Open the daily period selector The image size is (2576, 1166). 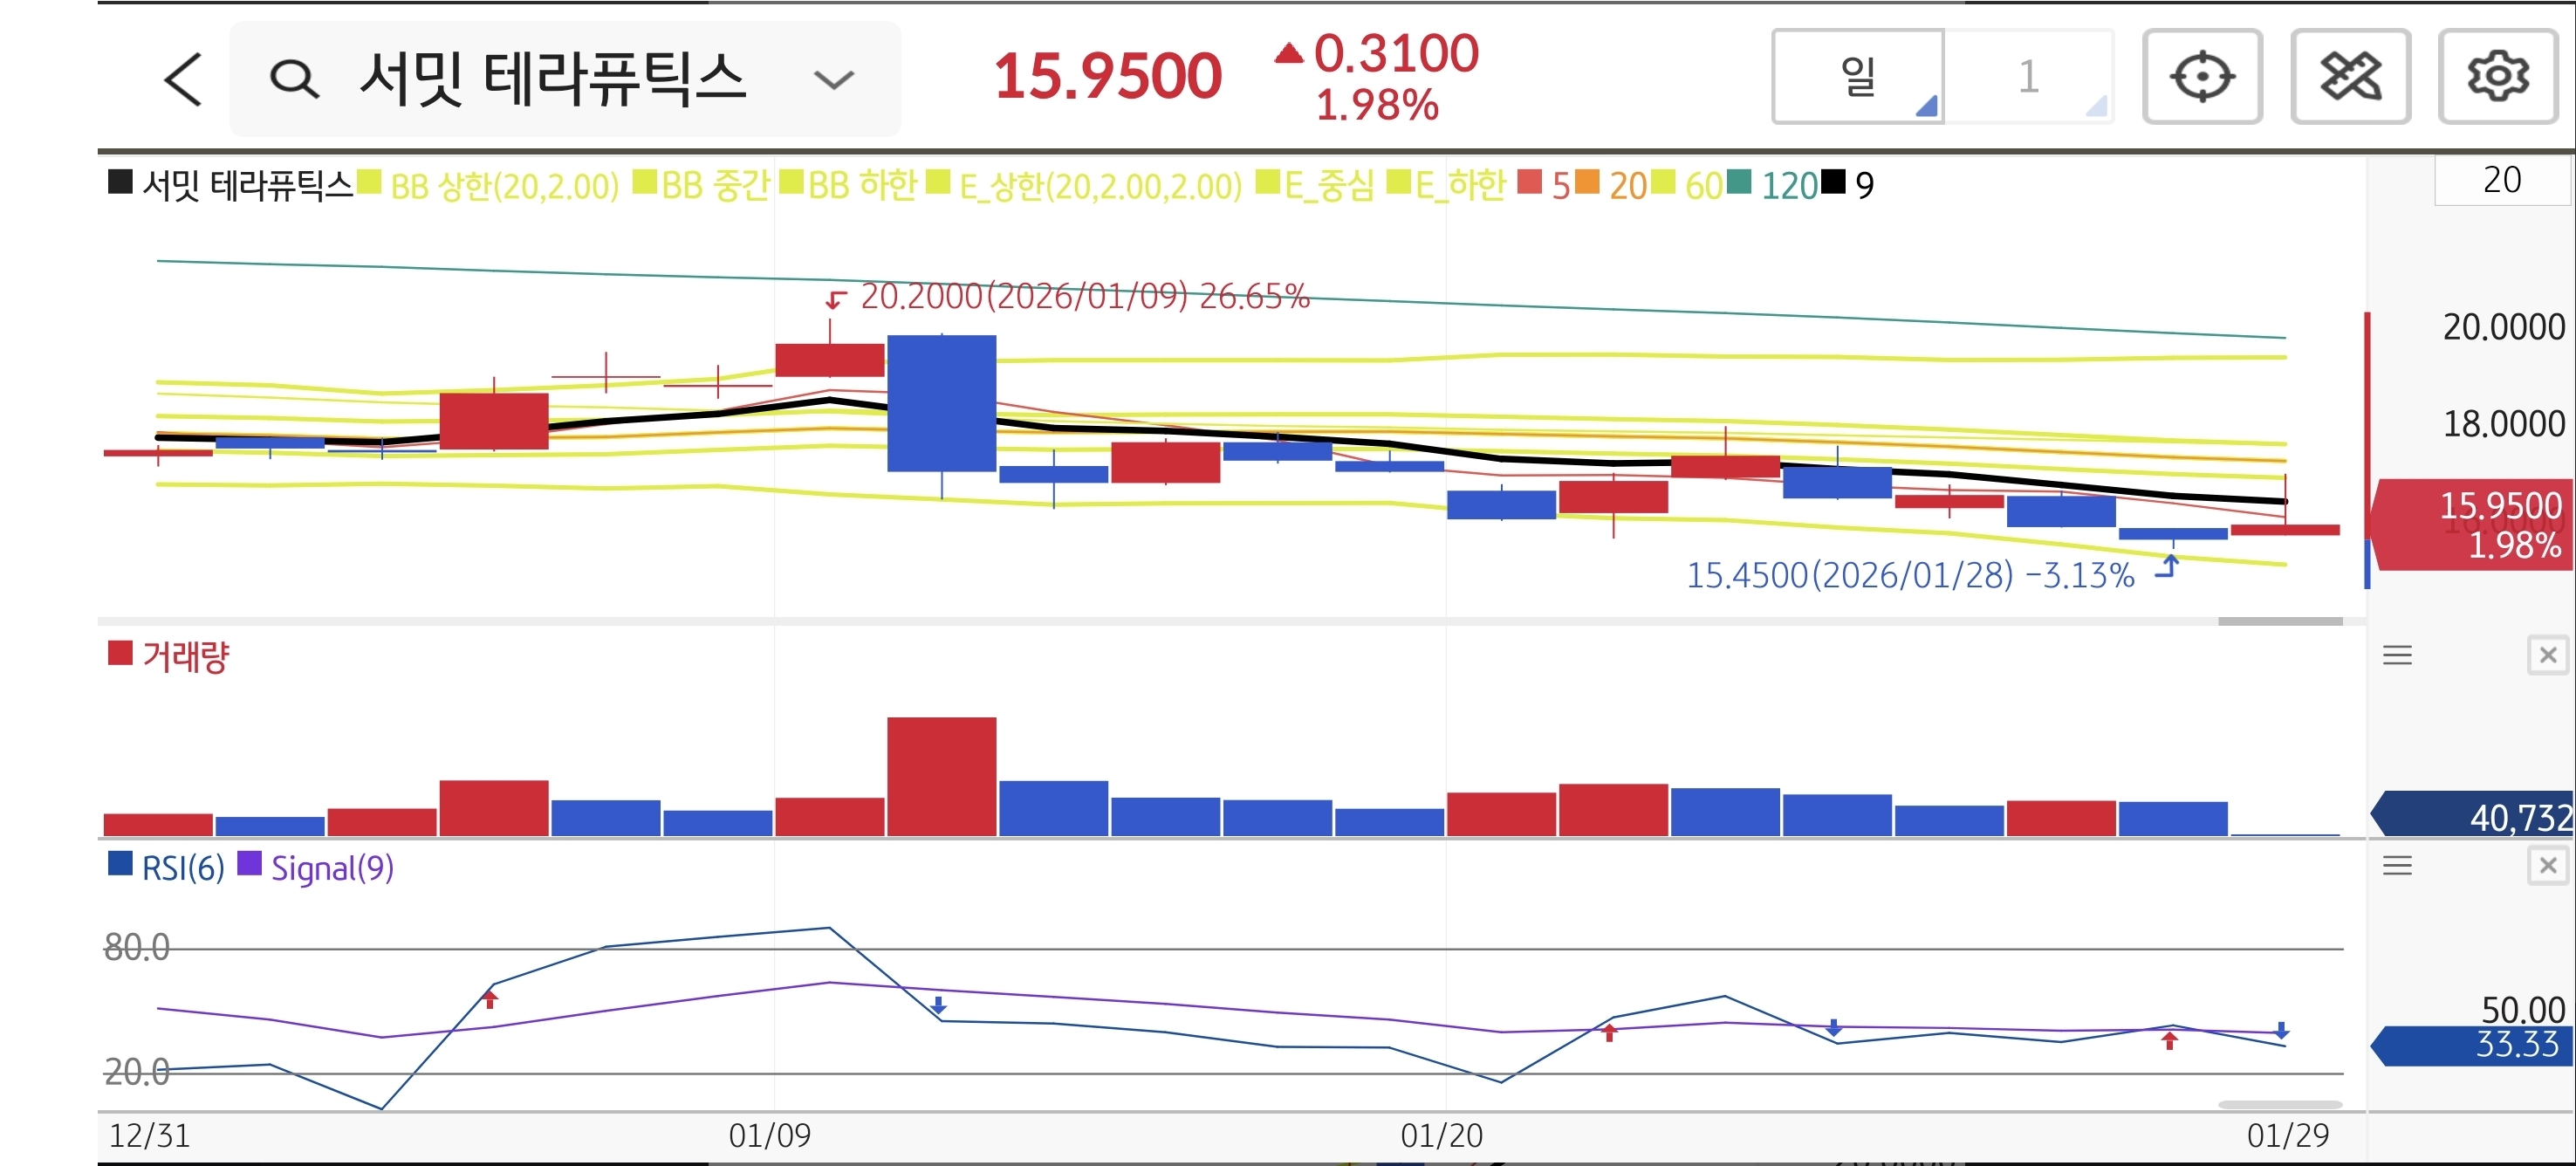[x=1858, y=77]
